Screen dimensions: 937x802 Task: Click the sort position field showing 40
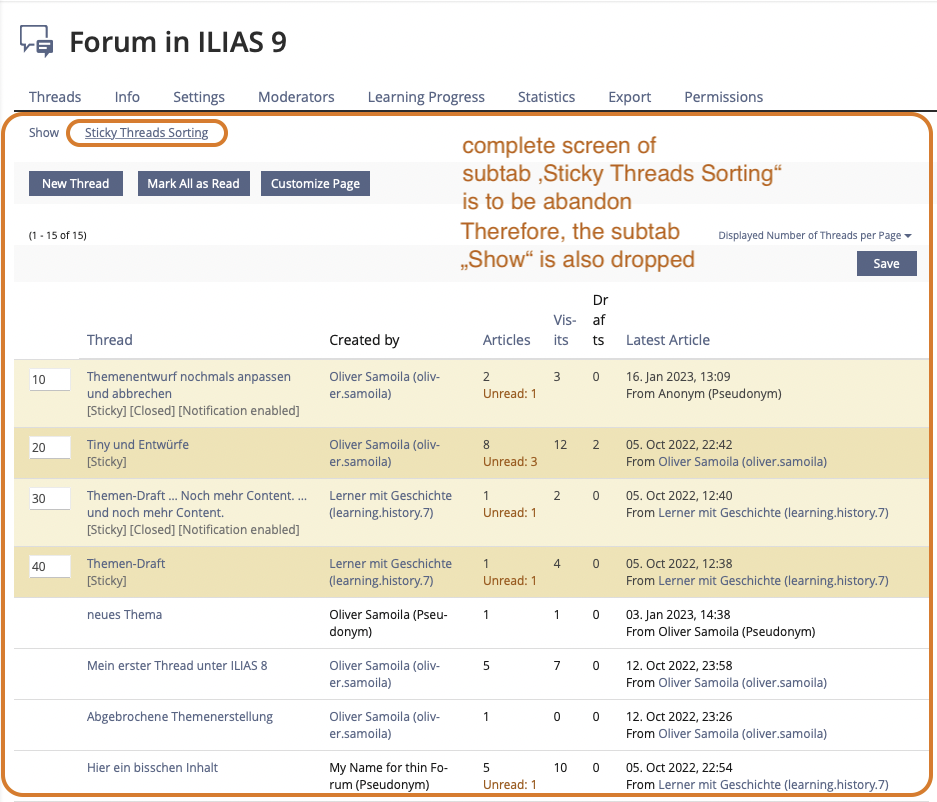(50, 567)
